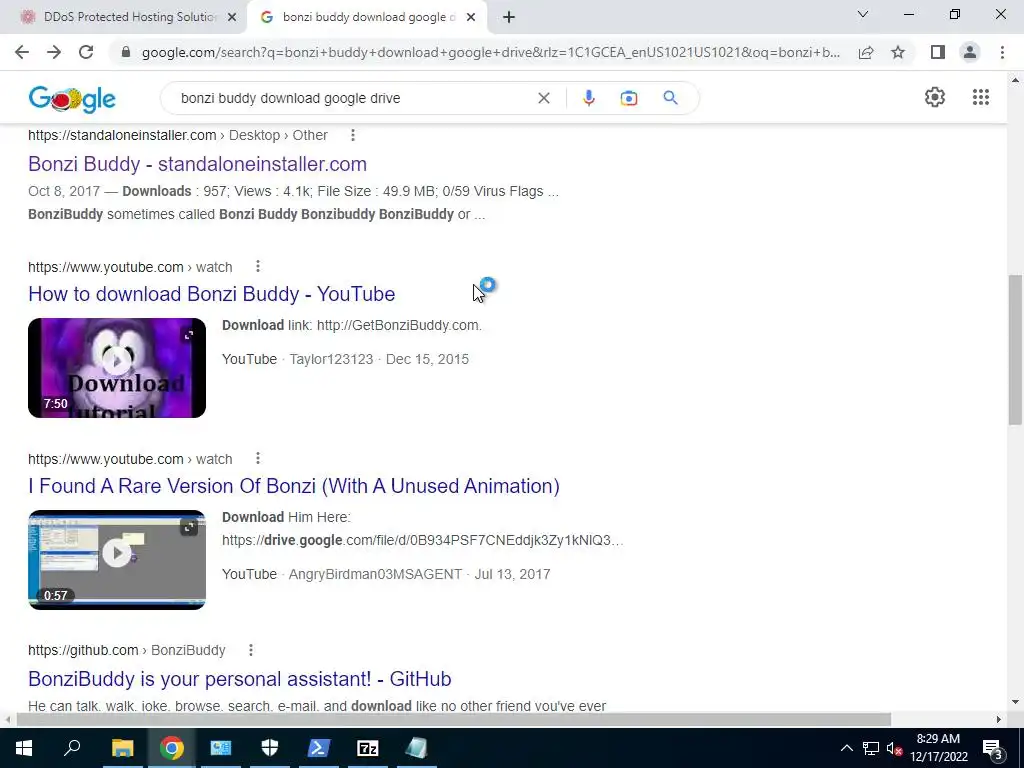The width and height of the screenshot is (1024, 768).
Task: Open the notification center icon
Action: [993, 748]
